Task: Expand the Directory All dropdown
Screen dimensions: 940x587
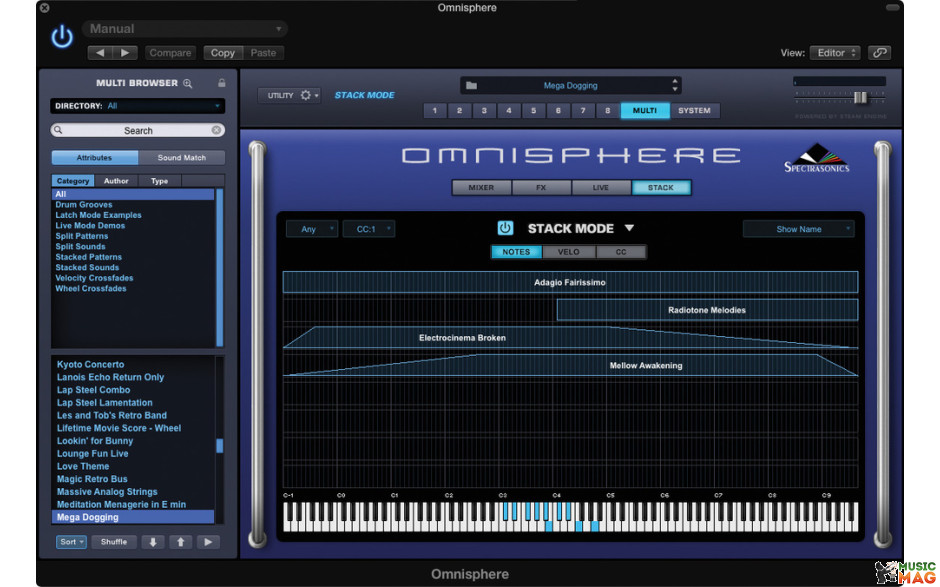Action: tap(137, 106)
